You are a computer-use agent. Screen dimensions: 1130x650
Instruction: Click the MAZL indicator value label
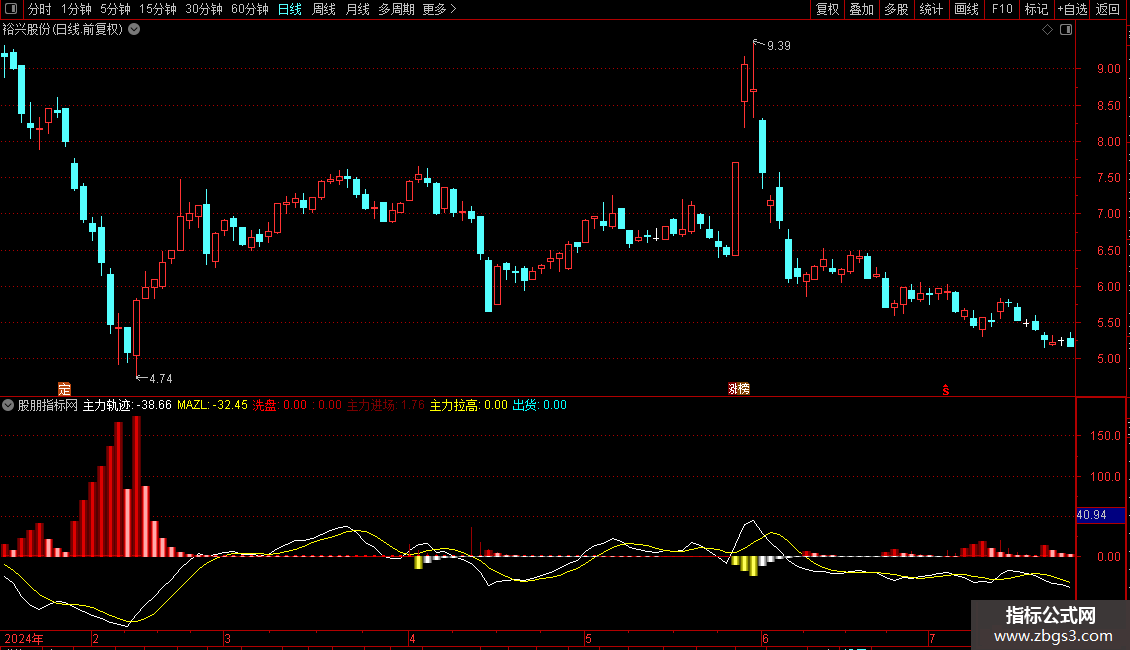click(x=213, y=405)
